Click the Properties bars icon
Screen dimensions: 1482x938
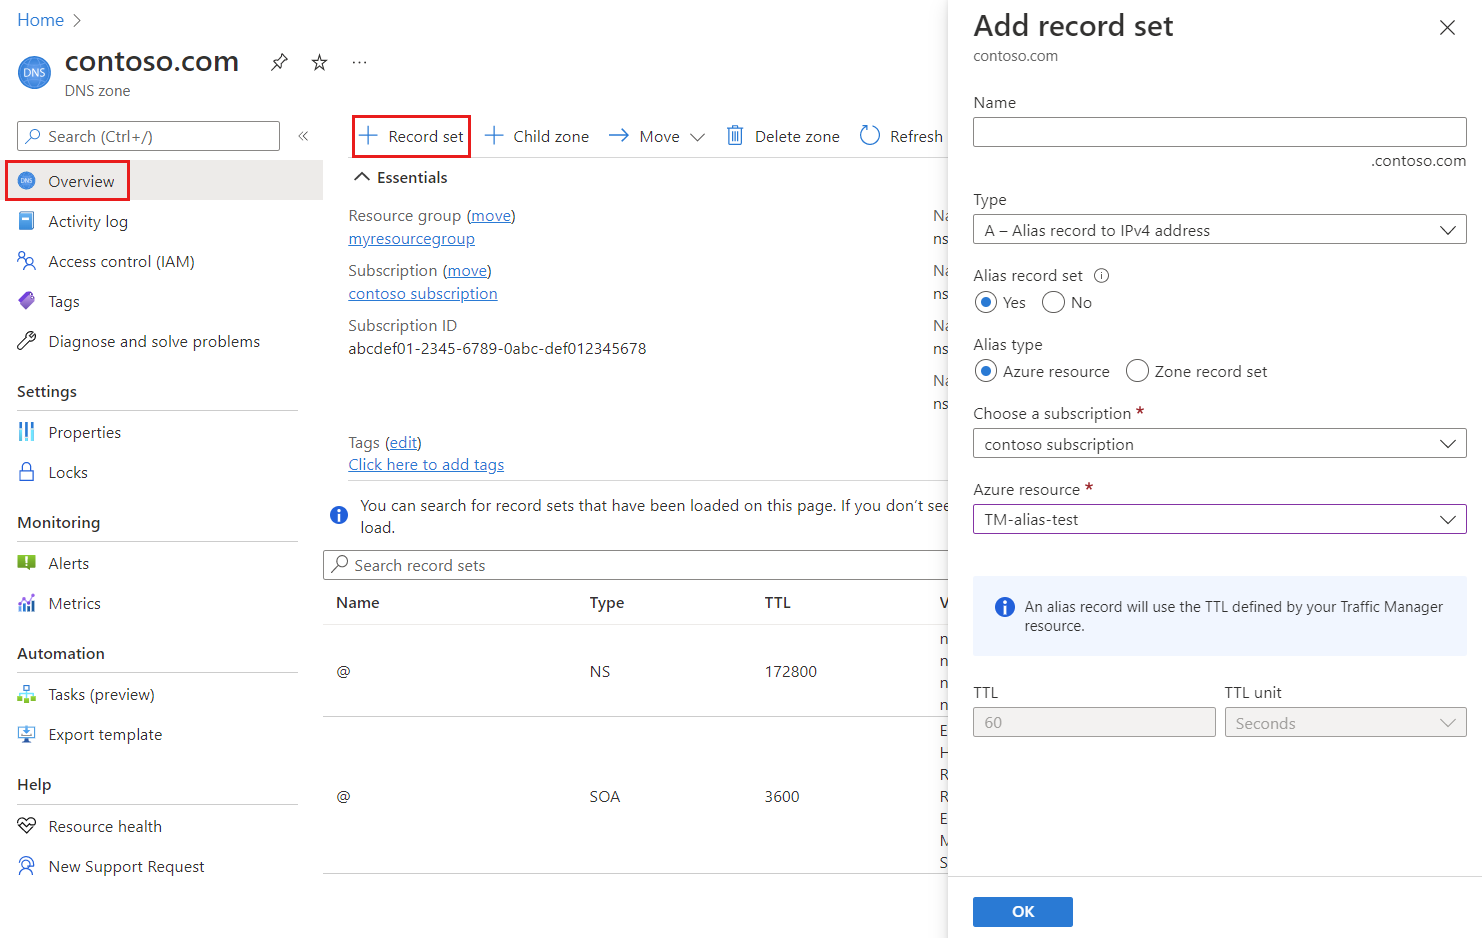pyautogui.click(x=27, y=432)
